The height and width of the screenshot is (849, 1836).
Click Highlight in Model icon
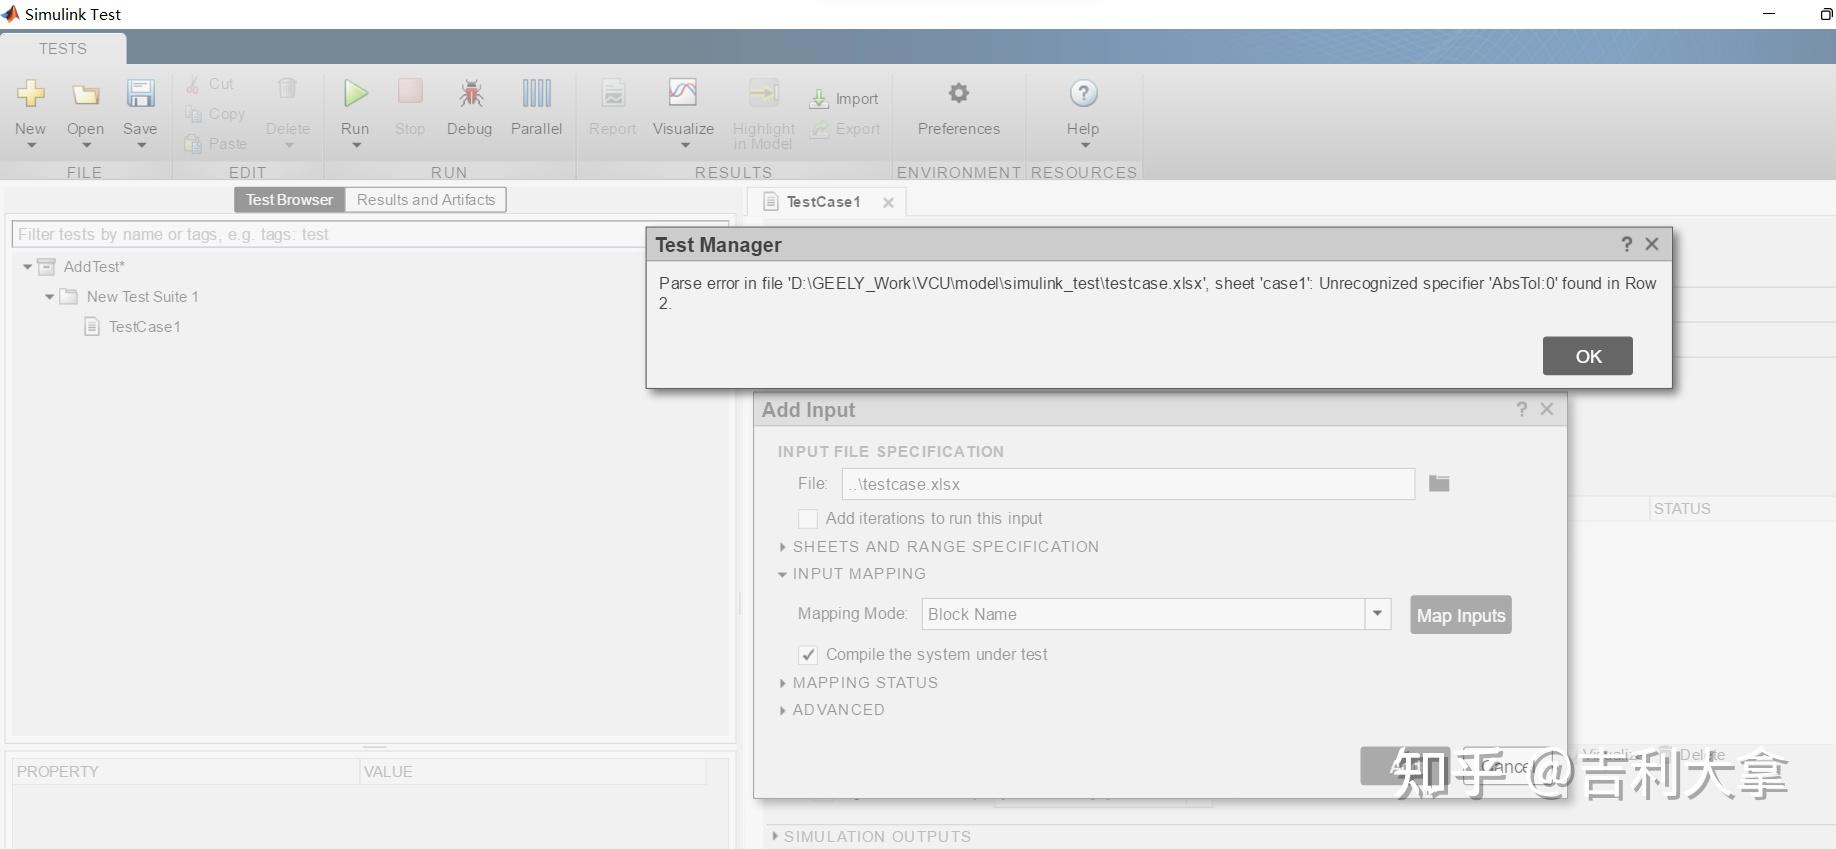[764, 93]
